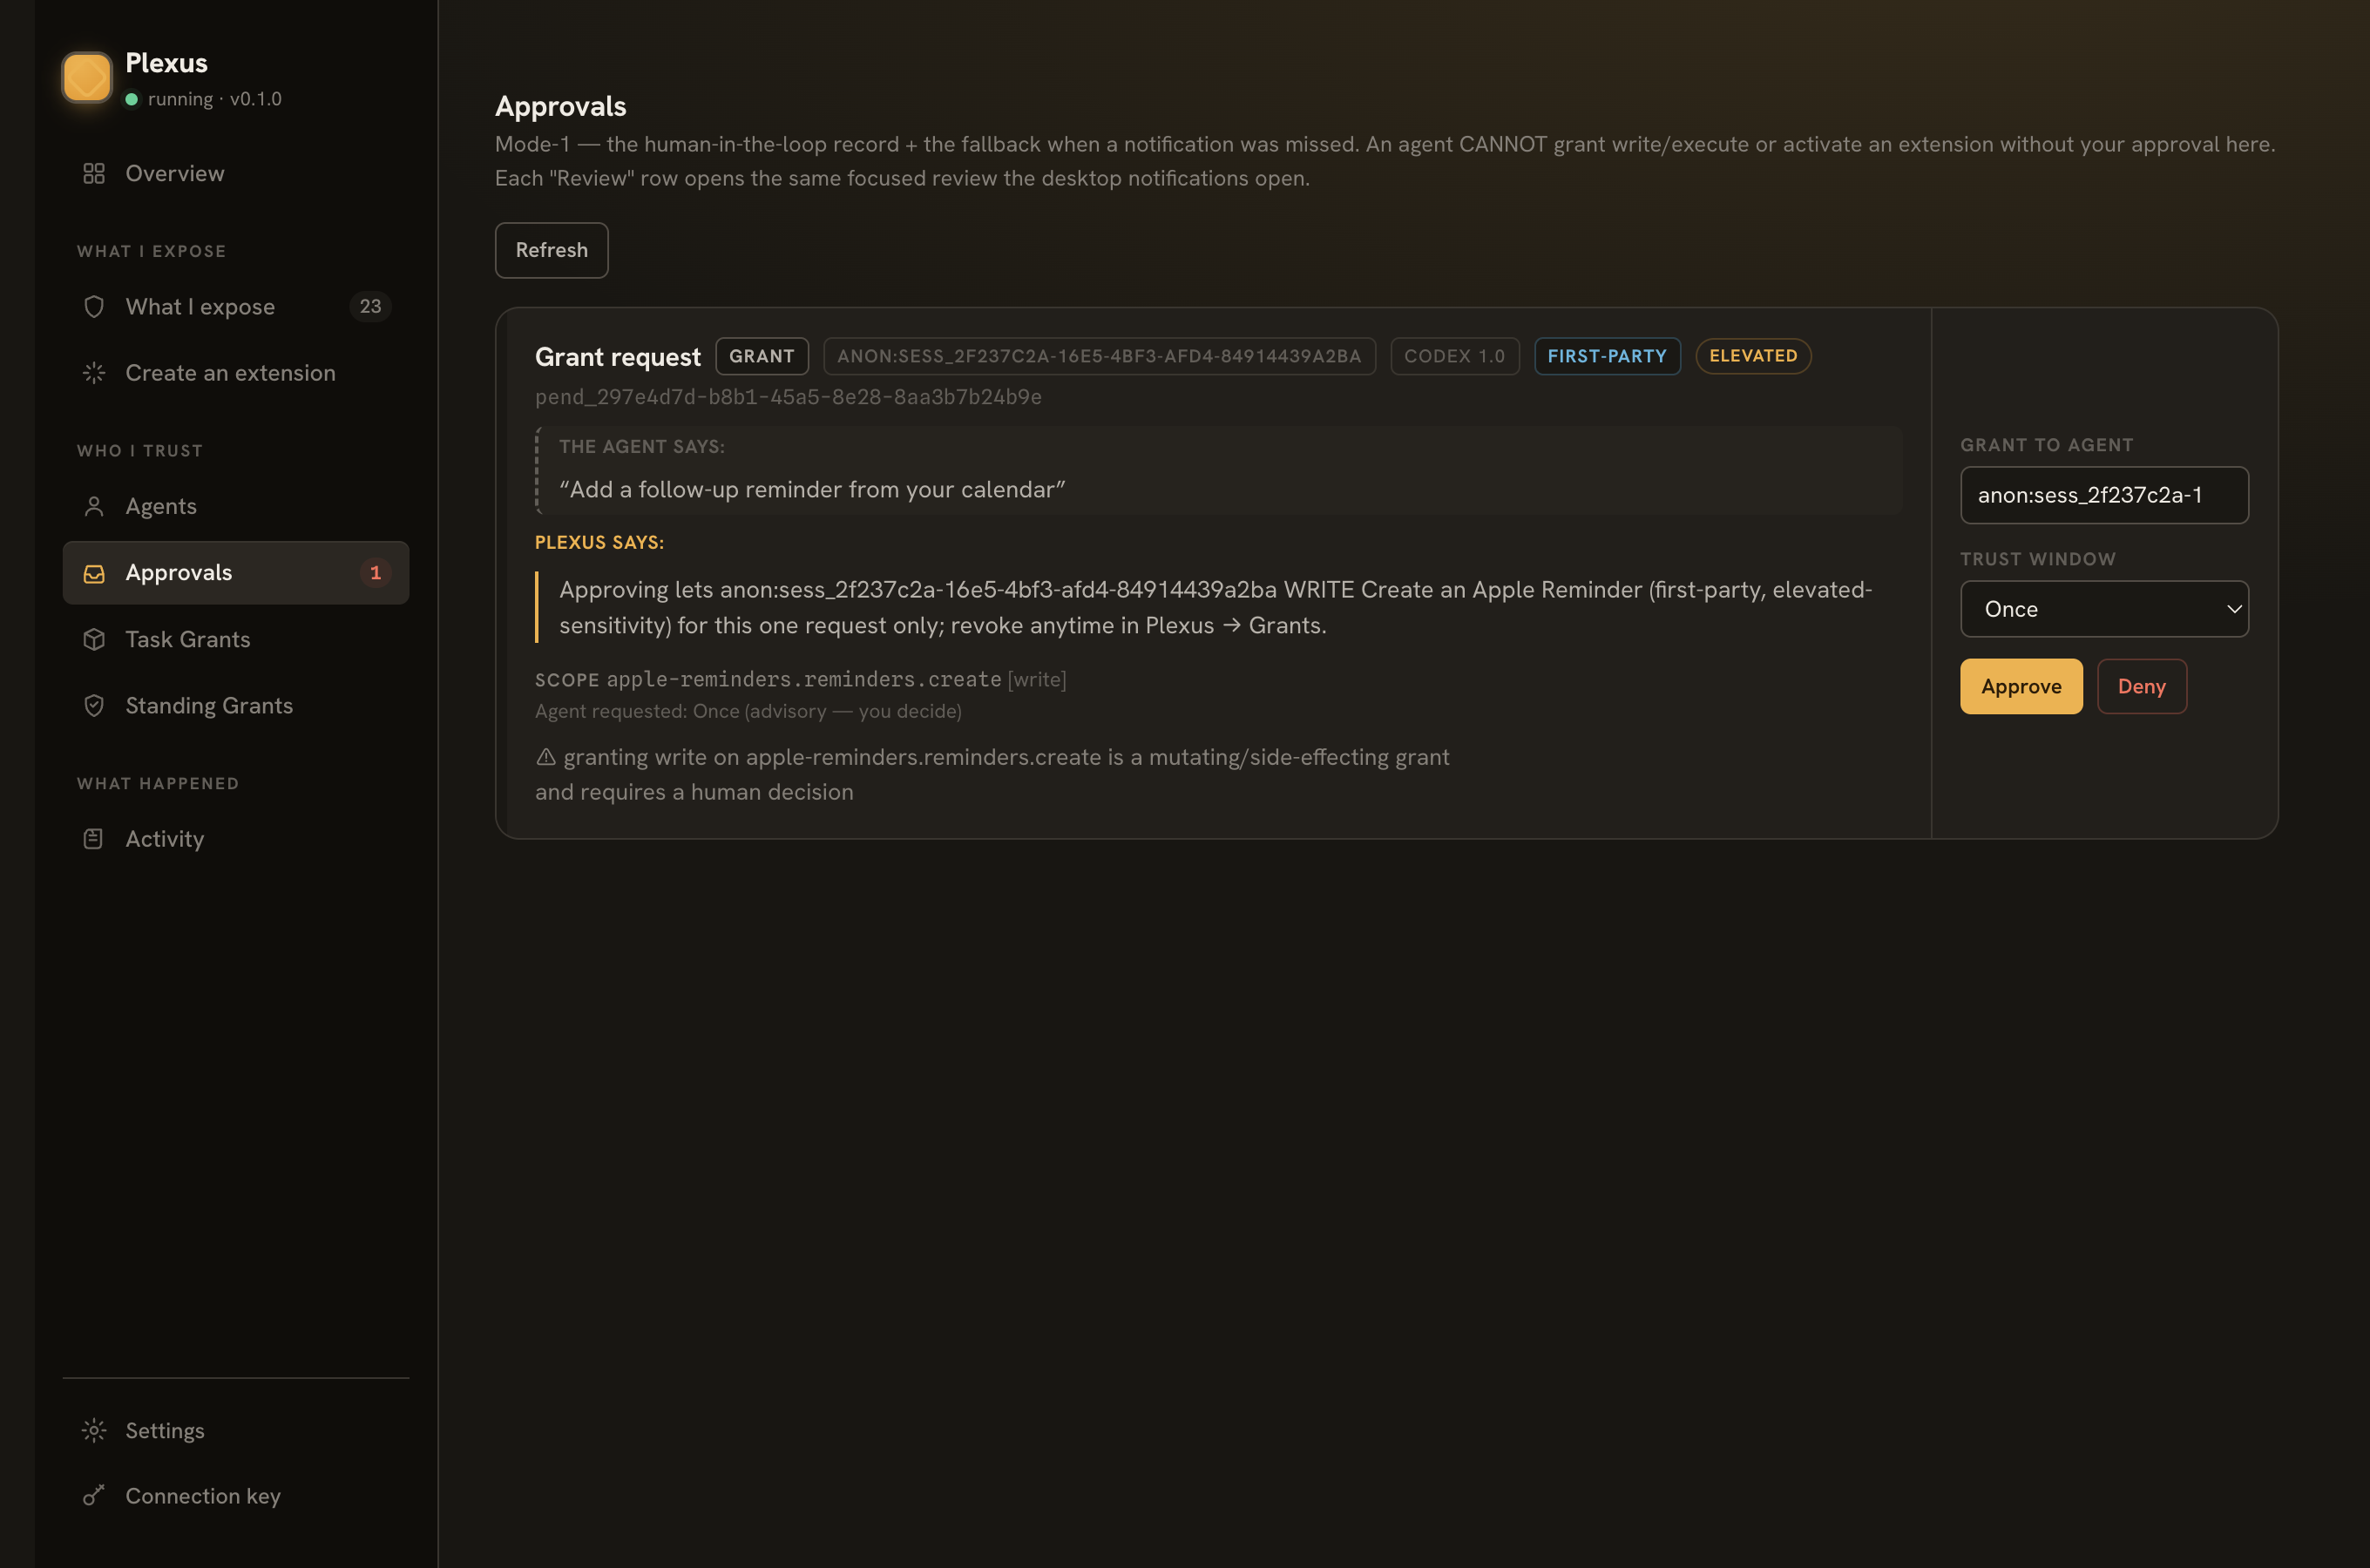The image size is (2370, 1568).
Task: Click the scope apple-reminders.reminders.create text
Action: click(x=803, y=680)
